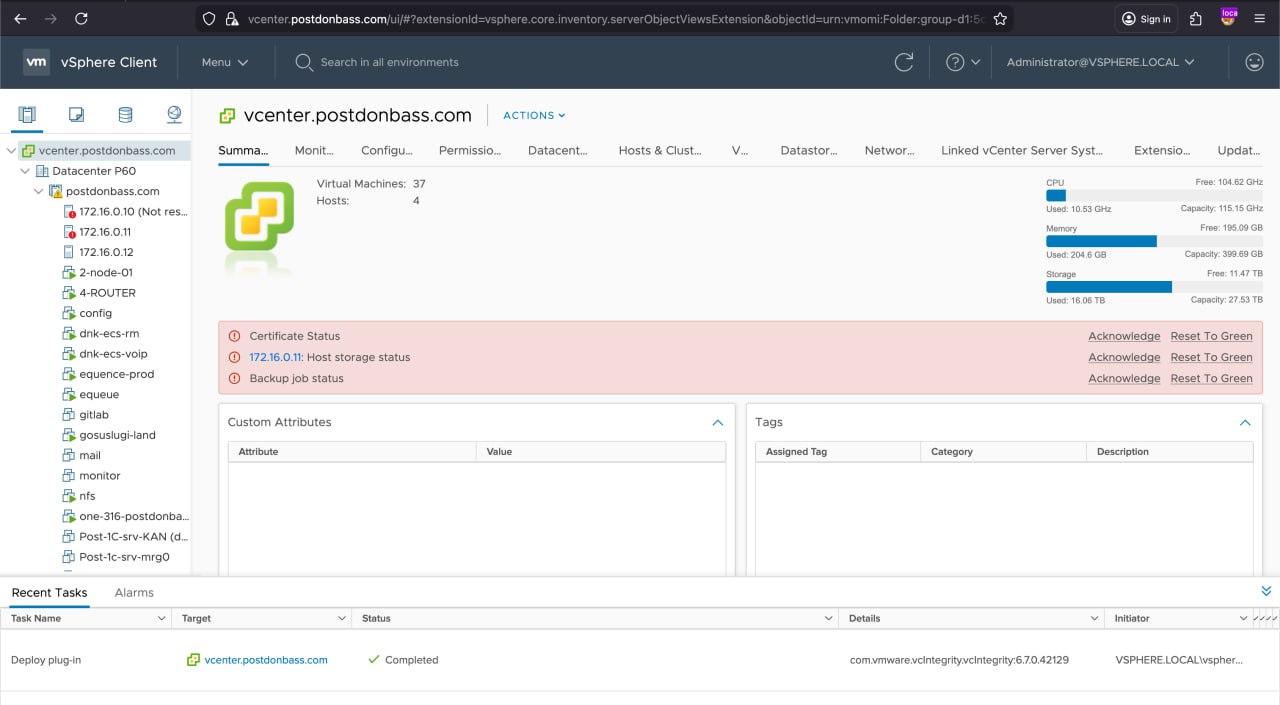Bookmark this page with star icon

coord(1000,18)
